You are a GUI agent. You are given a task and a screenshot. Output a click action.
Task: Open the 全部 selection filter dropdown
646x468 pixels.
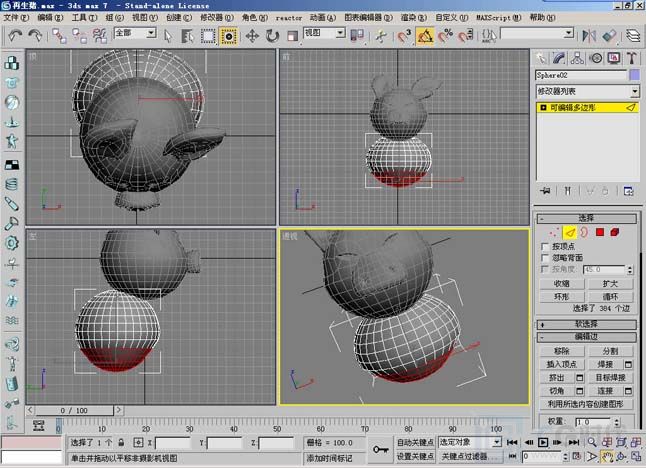coord(135,33)
